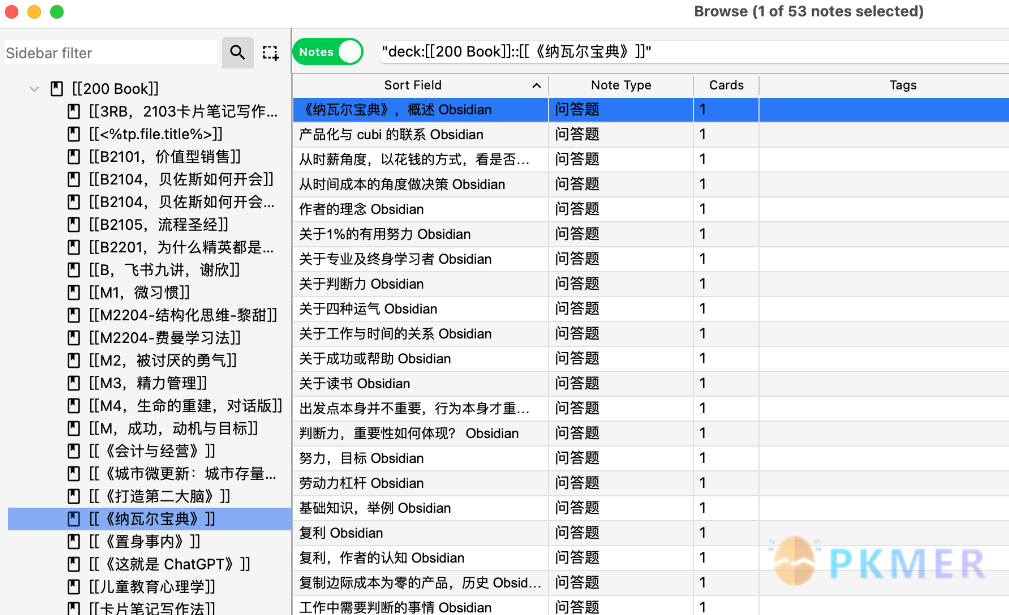
Task: Click the deck icon beside [[B2101，价值型销售]]
Action: (x=74, y=157)
